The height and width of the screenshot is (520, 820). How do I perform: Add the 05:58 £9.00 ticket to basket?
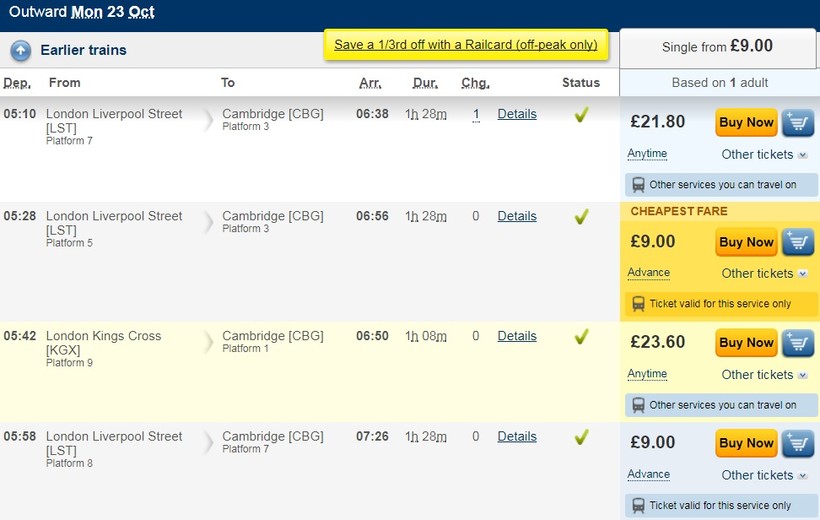pyautogui.click(x=797, y=443)
